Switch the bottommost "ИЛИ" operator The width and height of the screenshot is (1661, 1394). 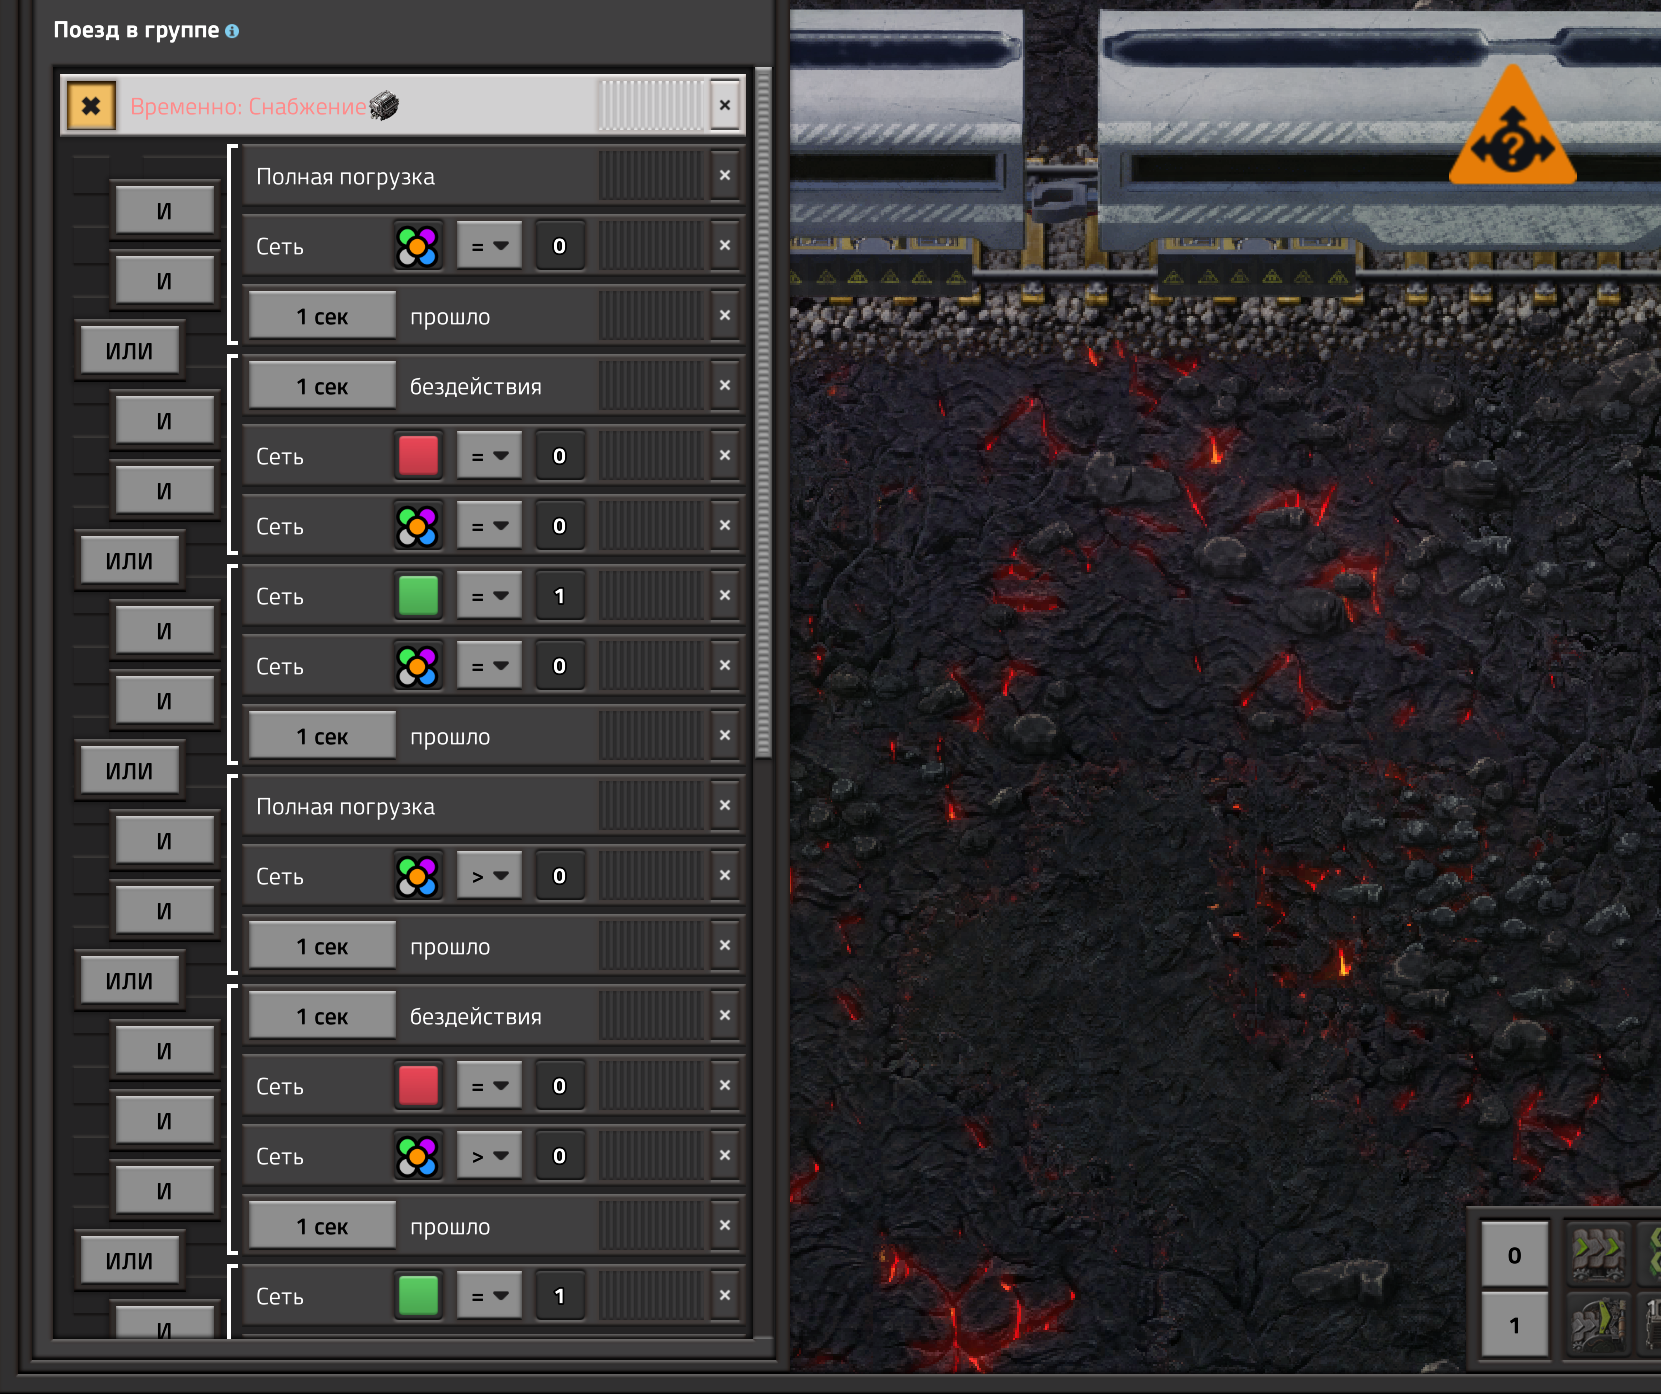[130, 1261]
